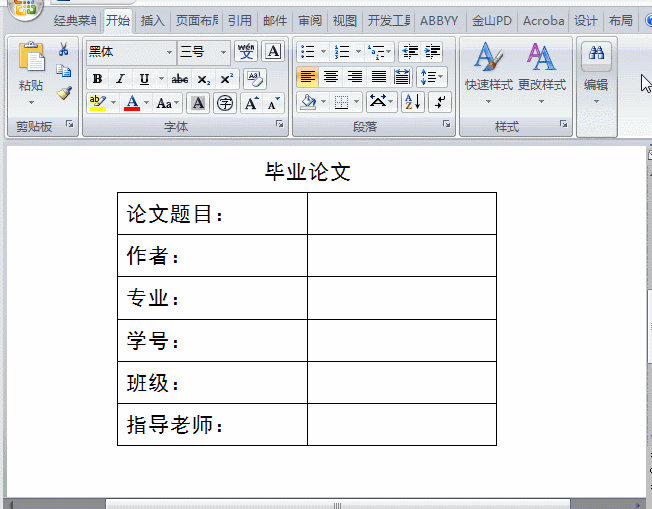
Task: Toggle character shading button
Action: point(198,103)
